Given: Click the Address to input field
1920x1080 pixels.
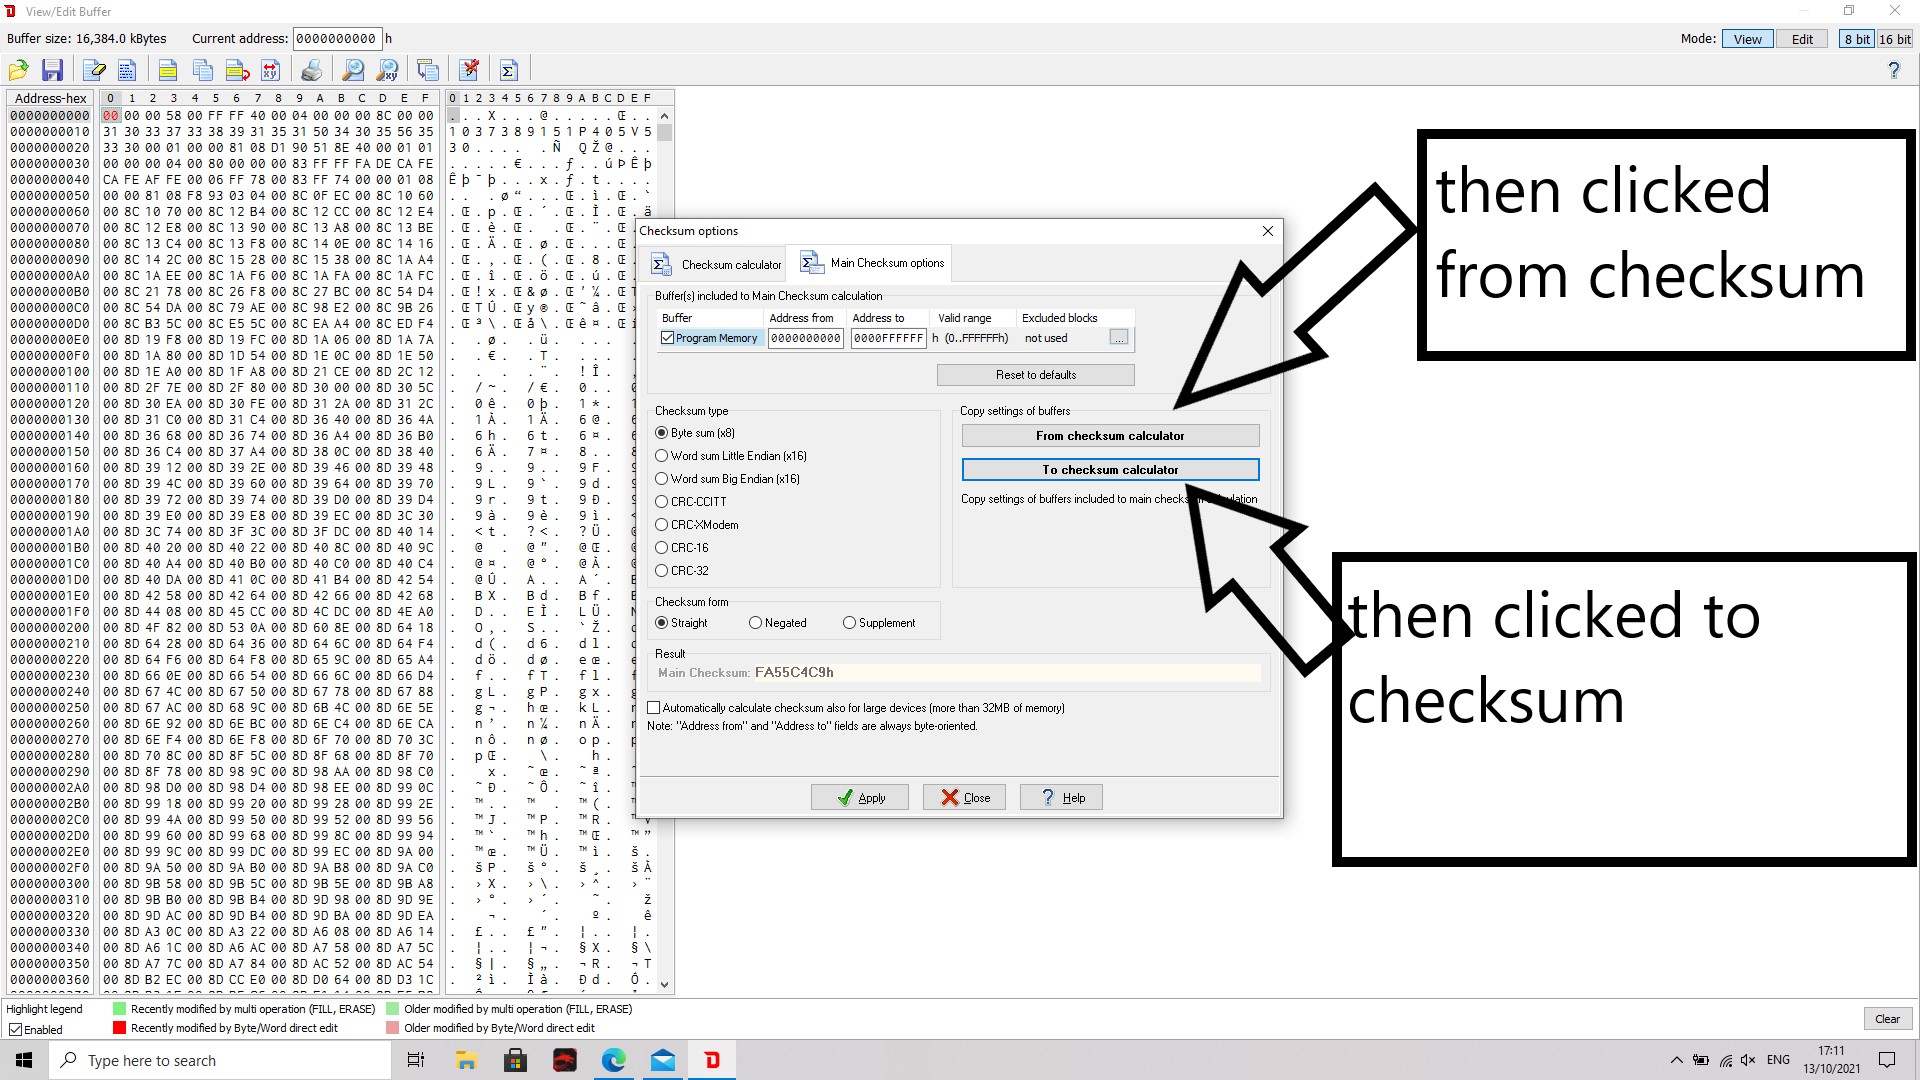Looking at the screenshot, I should point(888,339).
